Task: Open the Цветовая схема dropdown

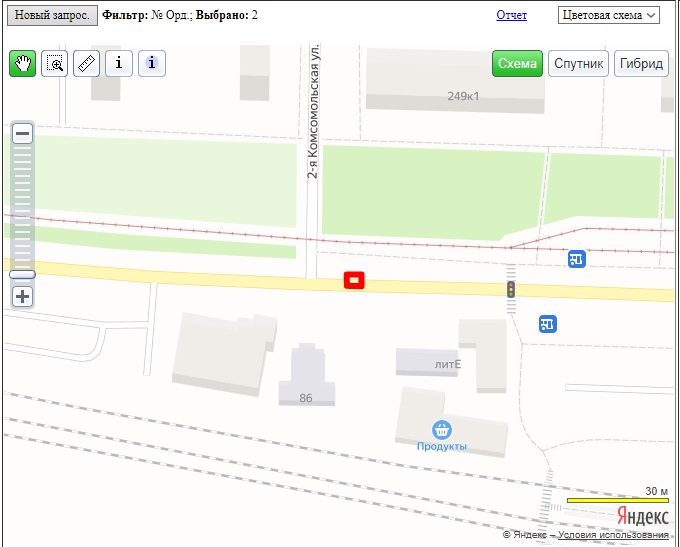Action: tap(609, 15)
